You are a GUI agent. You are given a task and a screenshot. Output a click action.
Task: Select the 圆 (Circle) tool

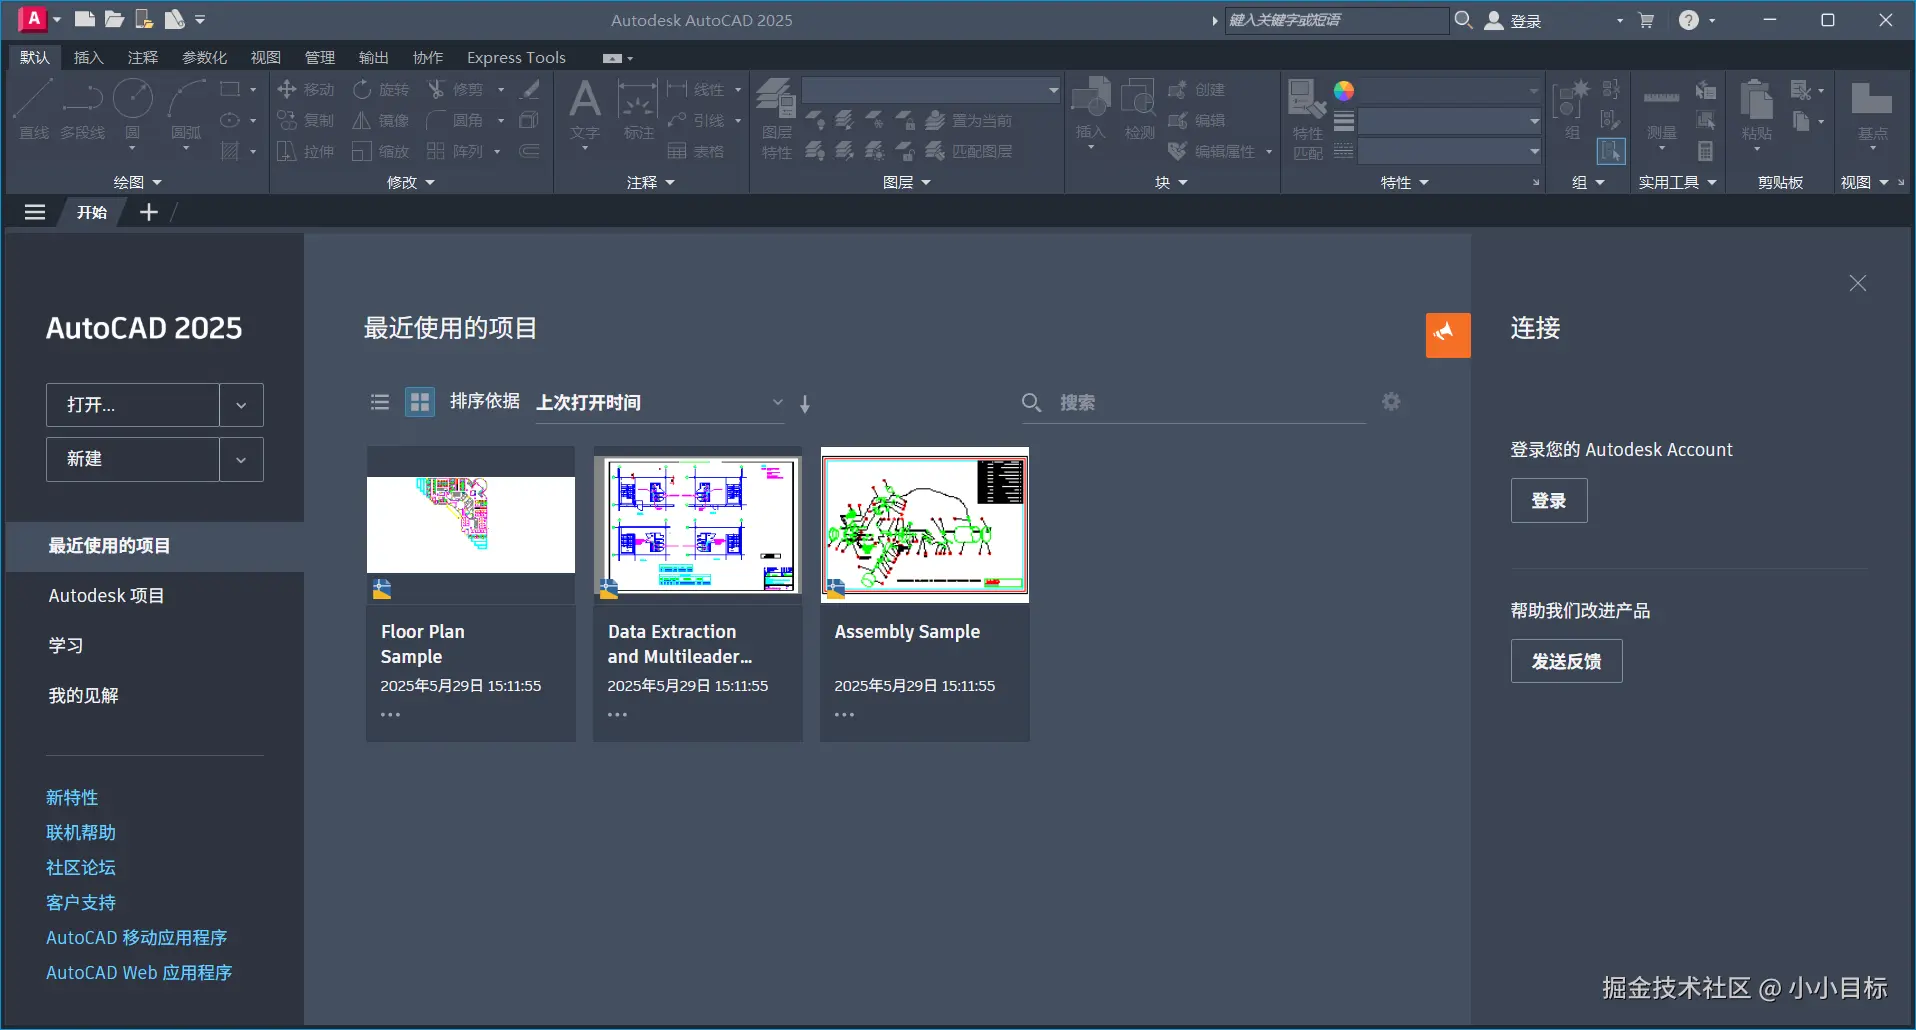pos(132,110)
